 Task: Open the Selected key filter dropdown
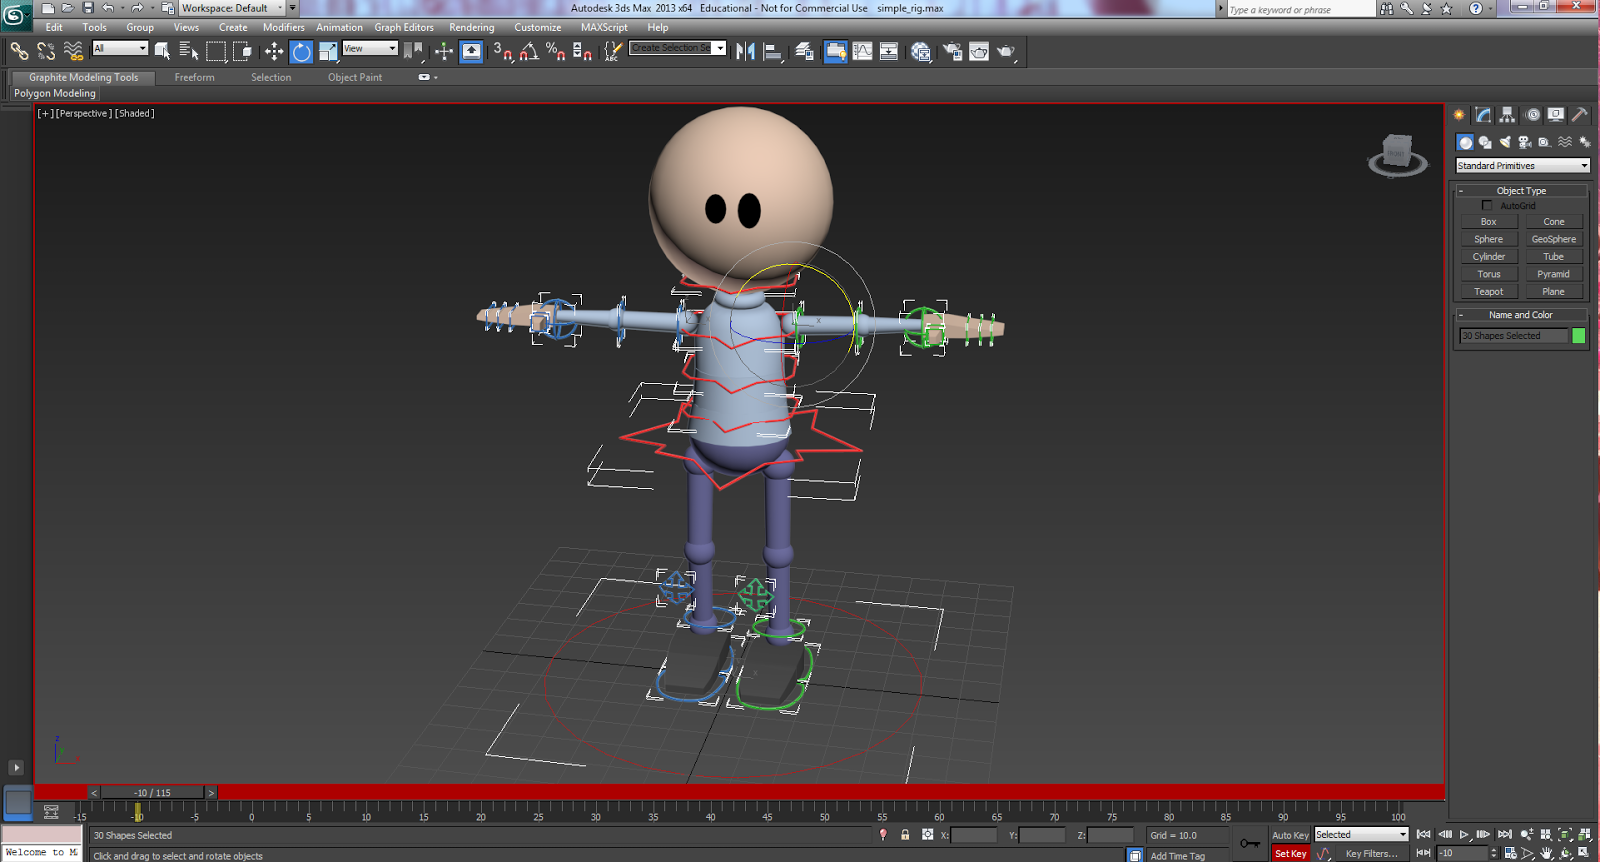[x=1361, y=835]
